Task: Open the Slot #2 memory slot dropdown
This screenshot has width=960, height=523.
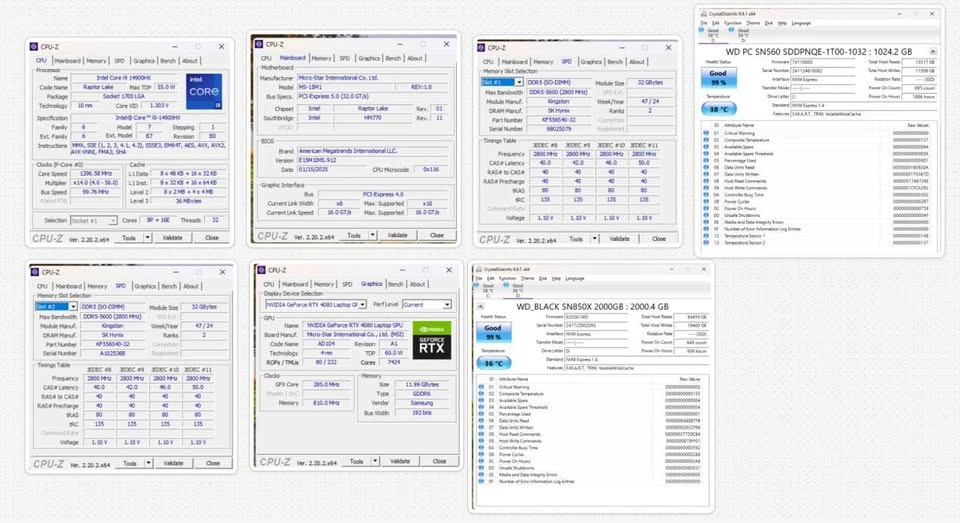Action: click(x=73, y=307)
